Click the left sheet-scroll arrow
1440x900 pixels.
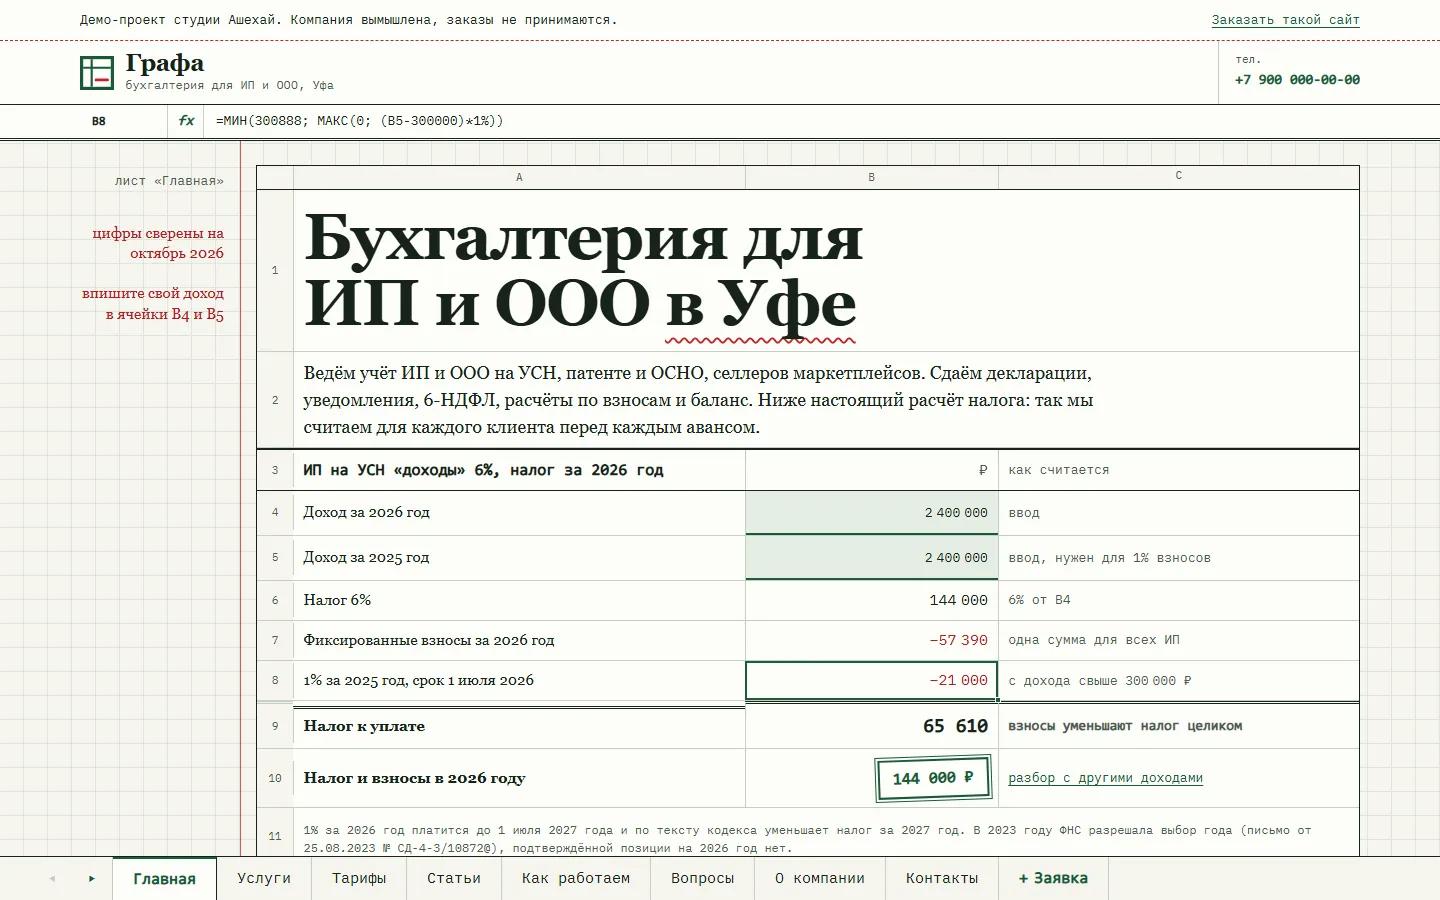pos(52,878)
